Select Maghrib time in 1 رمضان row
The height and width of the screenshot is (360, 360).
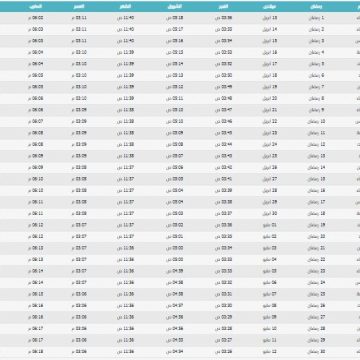[36, 18]
